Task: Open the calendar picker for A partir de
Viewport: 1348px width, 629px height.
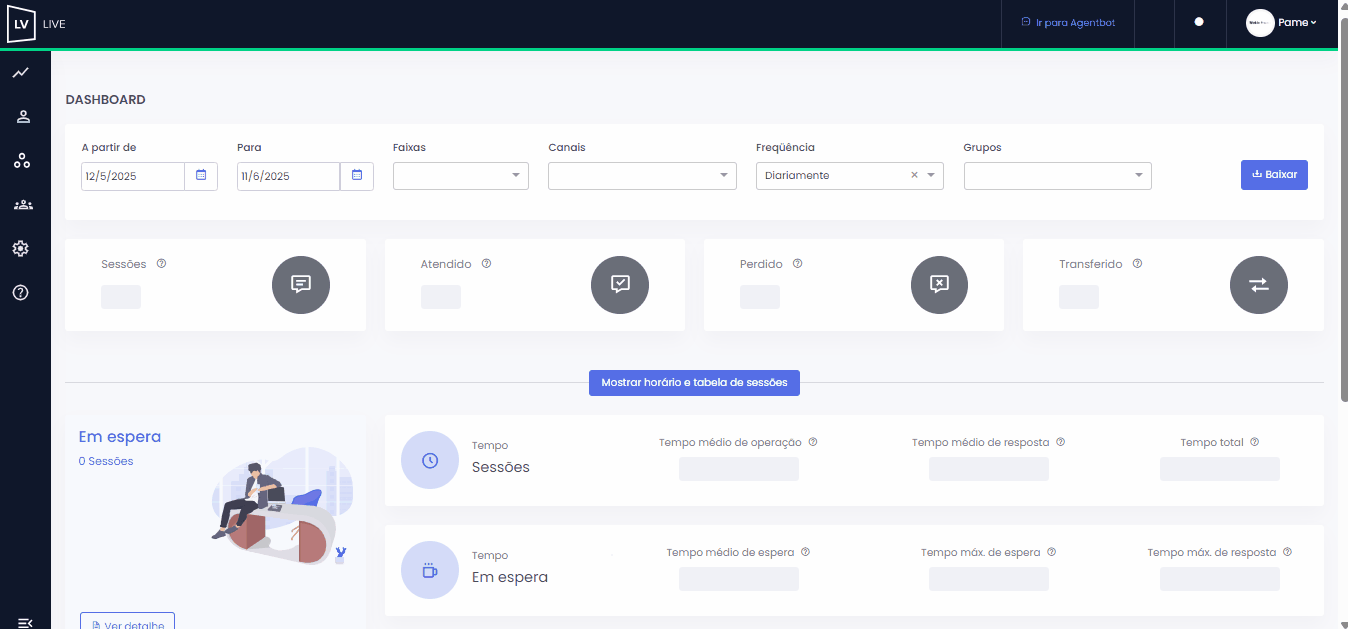Action: [201, 176]
